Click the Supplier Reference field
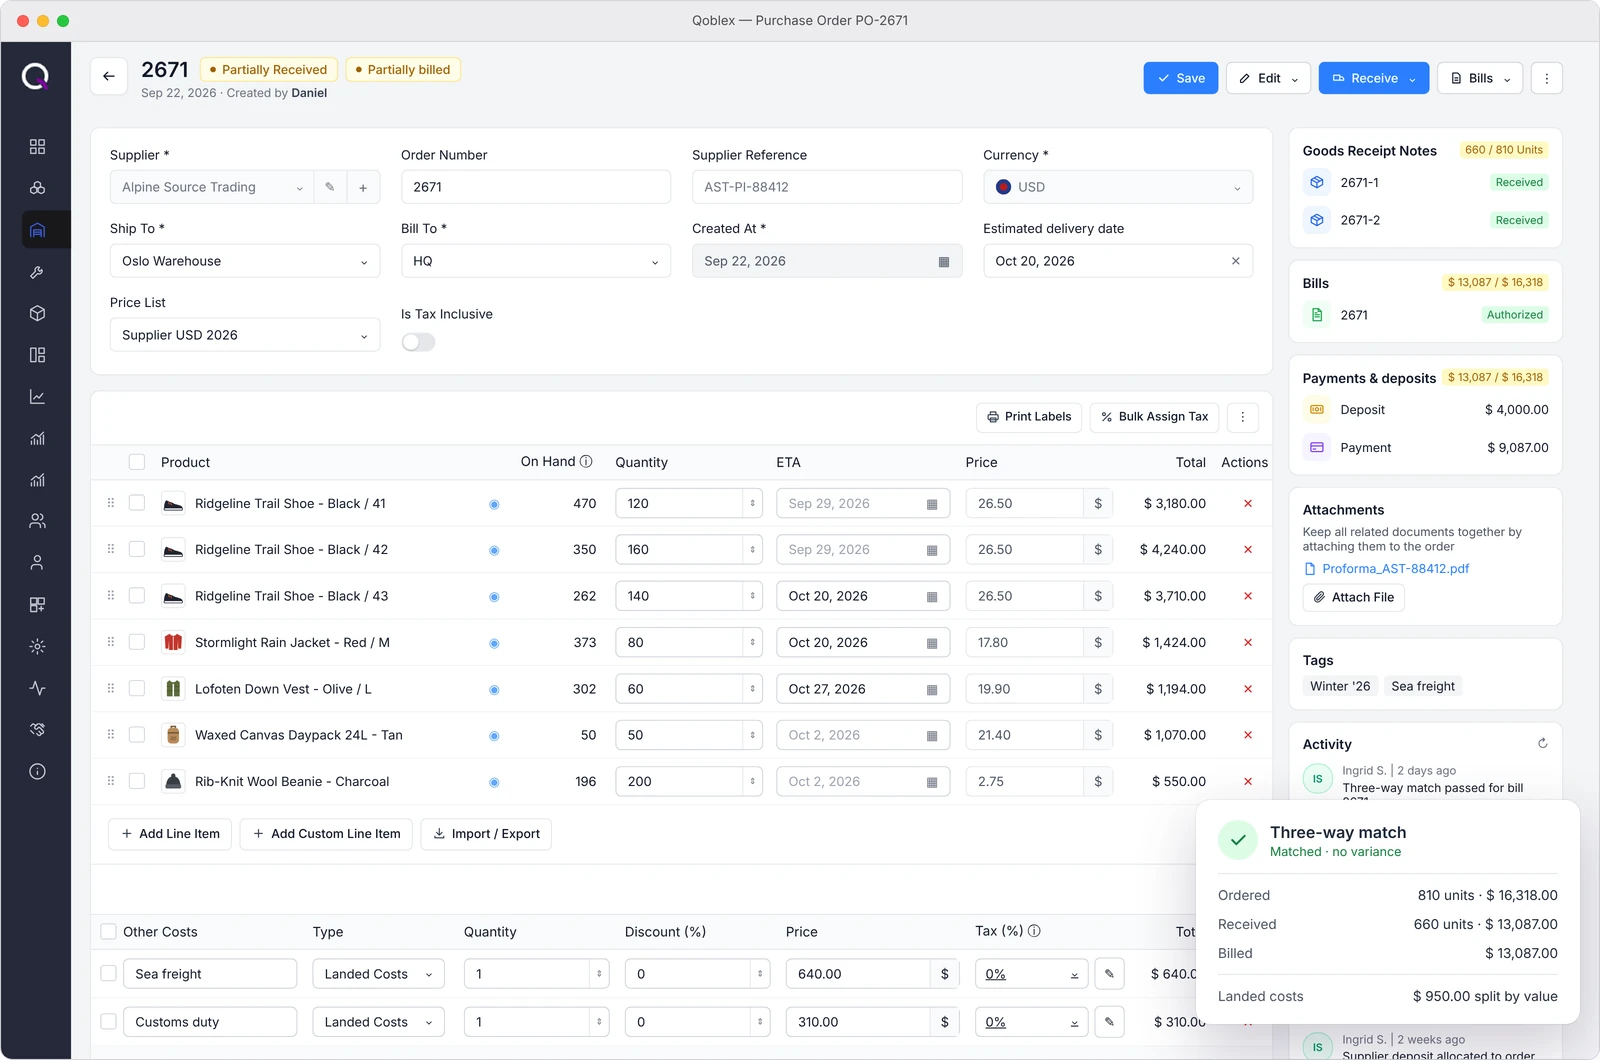 point(827,187)
